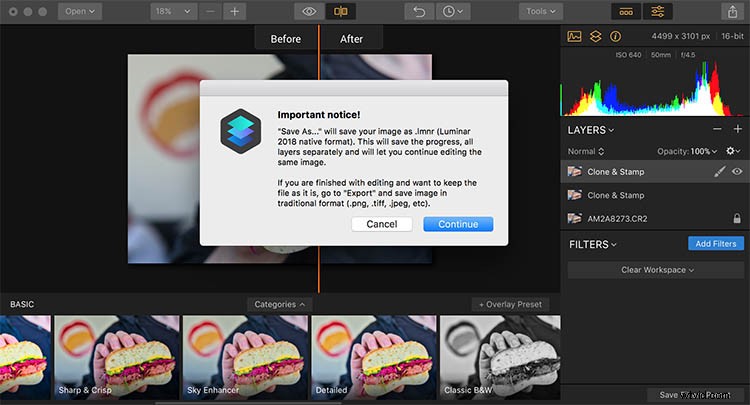
Task: Toggle the eye quick preview button
Action: [309, 11]
